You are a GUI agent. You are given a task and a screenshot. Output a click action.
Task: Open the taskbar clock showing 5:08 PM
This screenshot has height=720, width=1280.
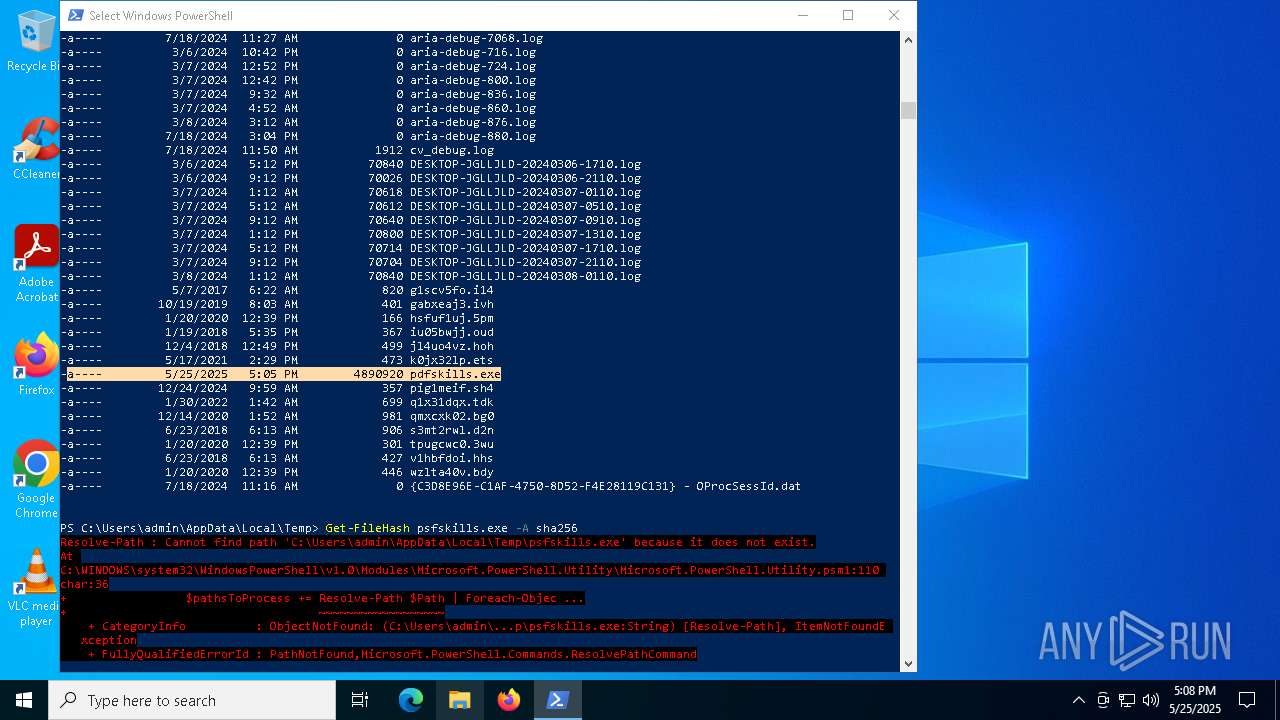[x=1196, y=700]
